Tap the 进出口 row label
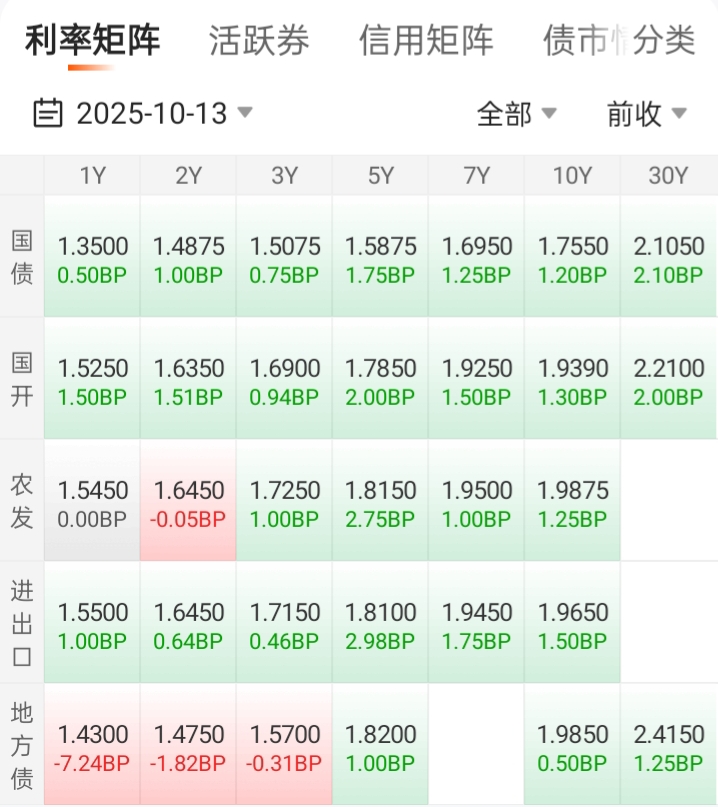Screen dimensions: 718x807 22,623
